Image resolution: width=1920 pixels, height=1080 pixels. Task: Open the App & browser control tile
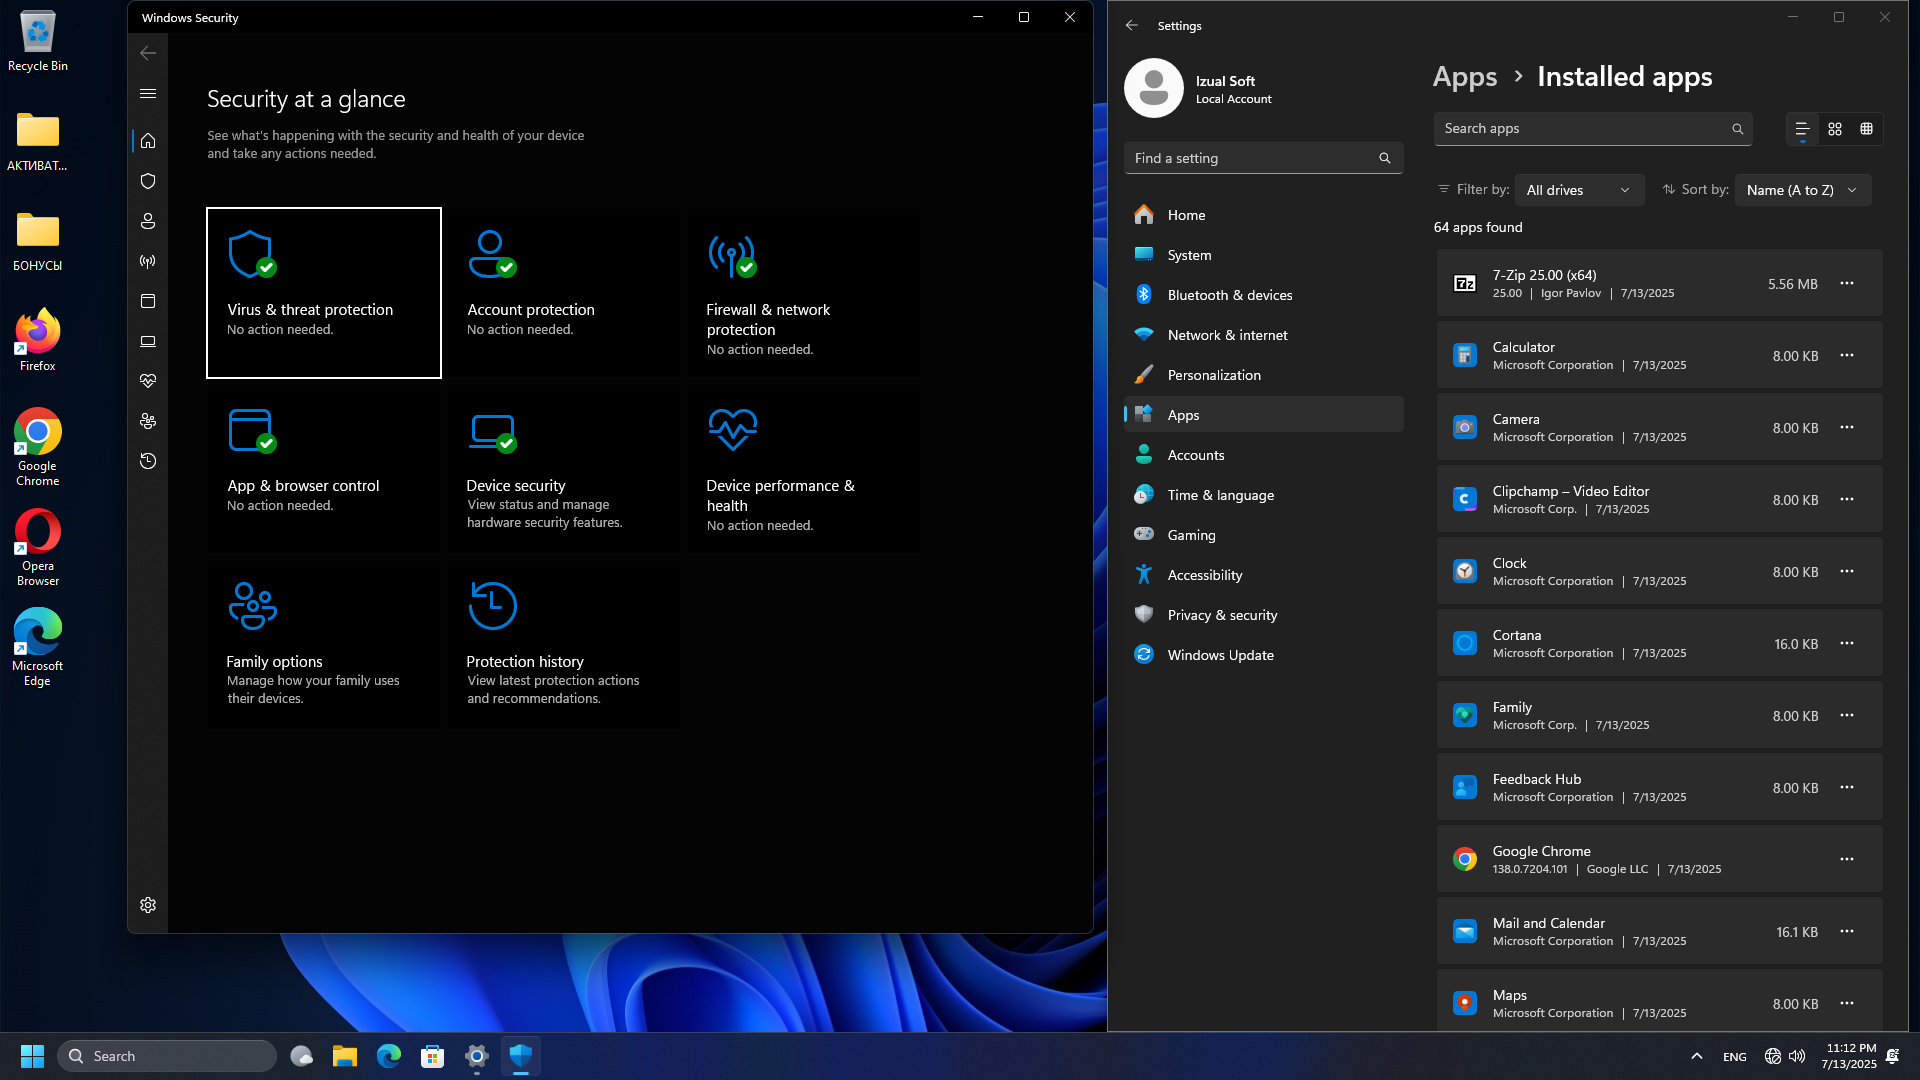(324, 469)
